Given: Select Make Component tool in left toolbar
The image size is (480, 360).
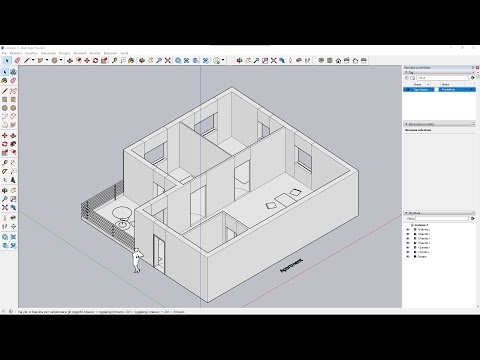Looking at the screenshot, I should (x=13, y=72).
